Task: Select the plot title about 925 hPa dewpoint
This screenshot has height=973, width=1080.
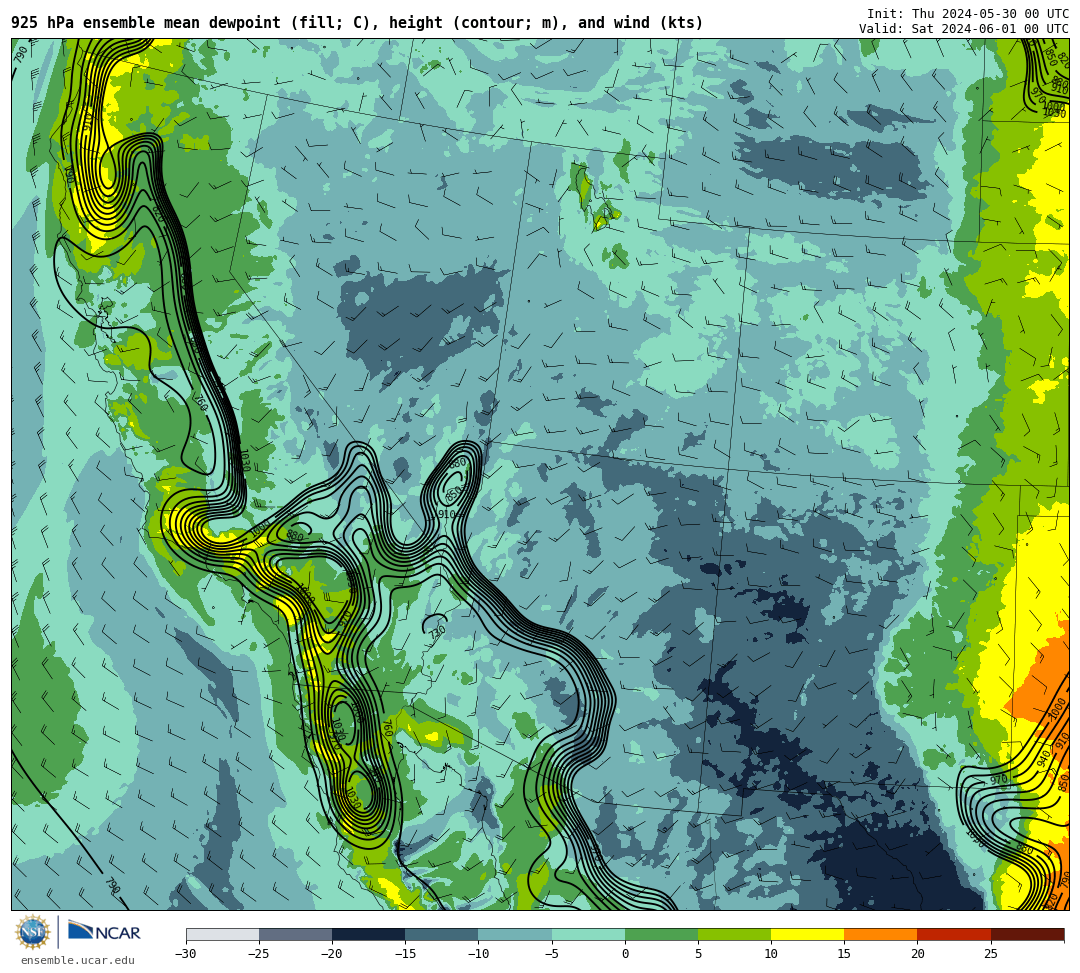Action: [357, 23]
